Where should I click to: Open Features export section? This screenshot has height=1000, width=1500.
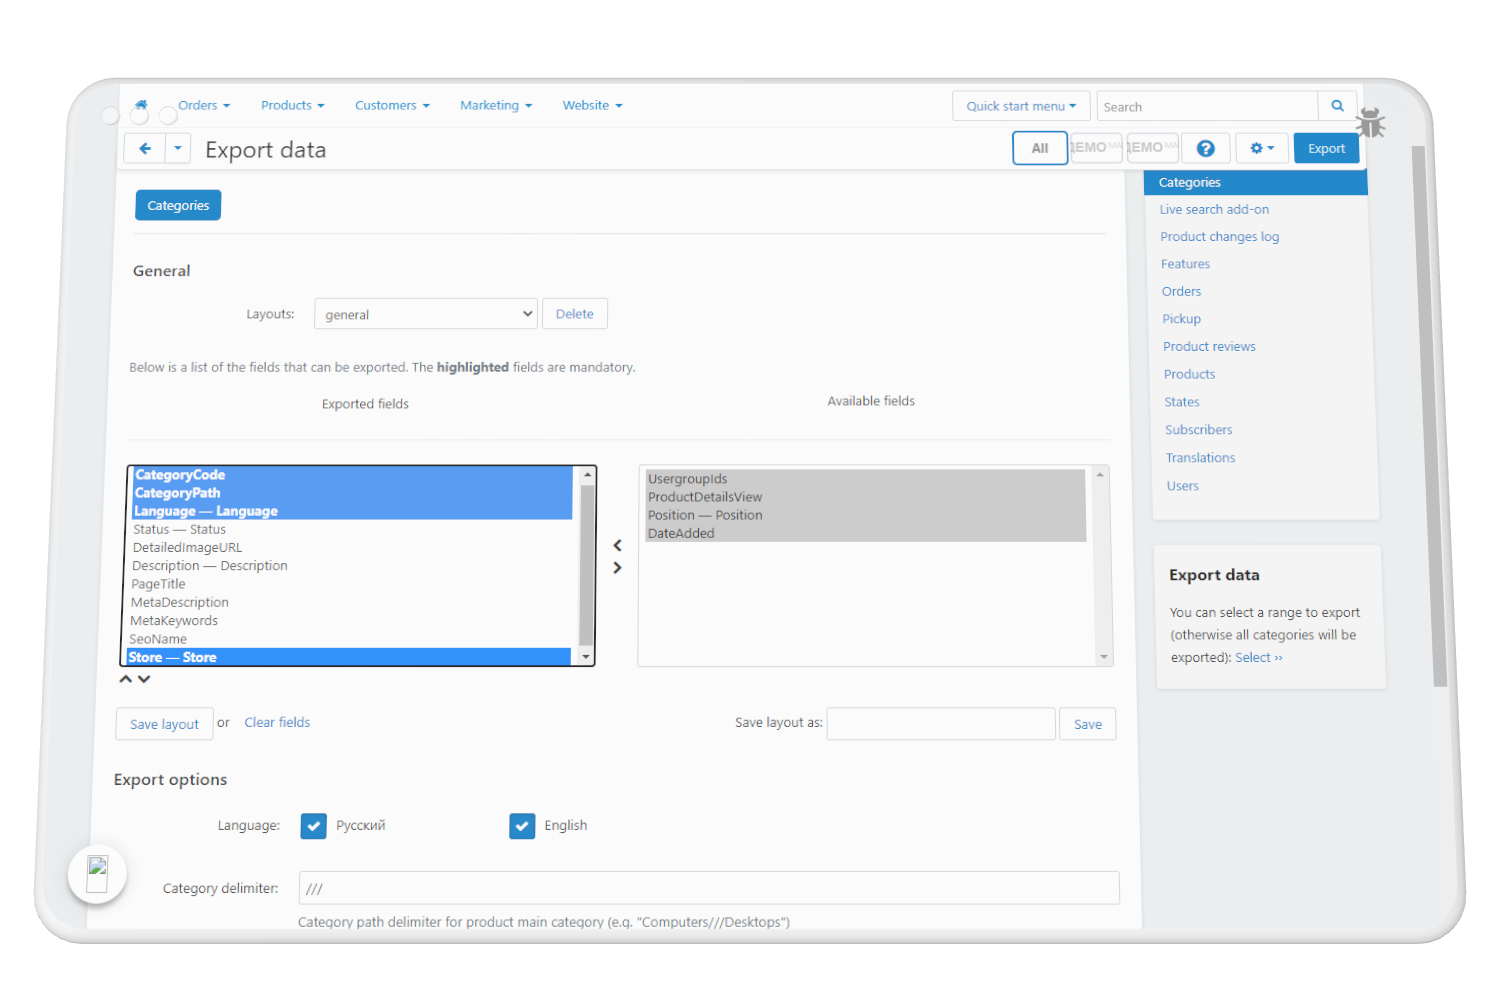(x=1185, y=264)
